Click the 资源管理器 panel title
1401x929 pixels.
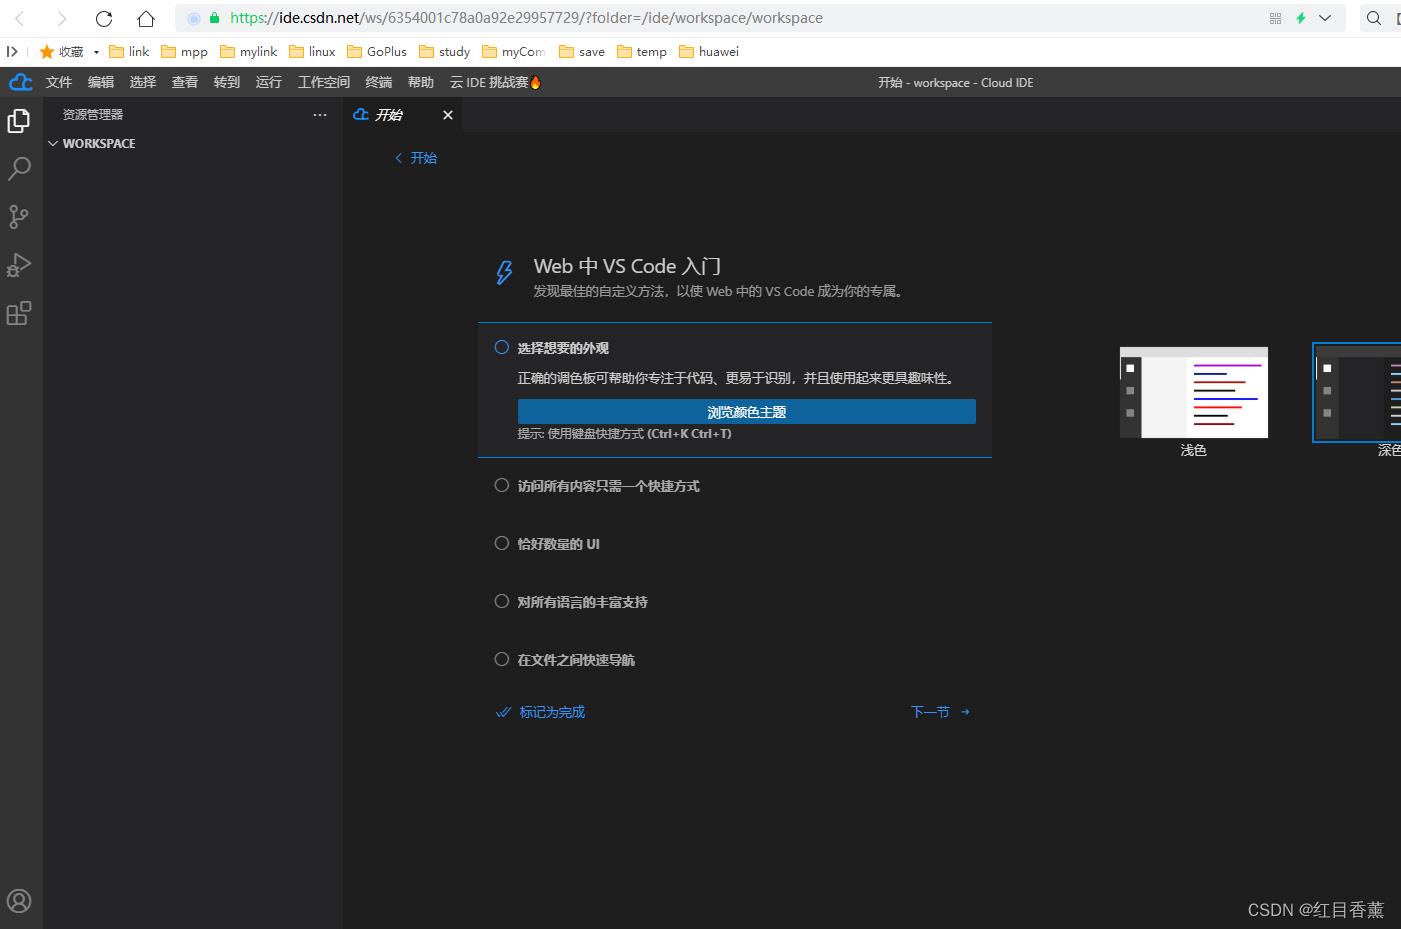pos(93,115)
